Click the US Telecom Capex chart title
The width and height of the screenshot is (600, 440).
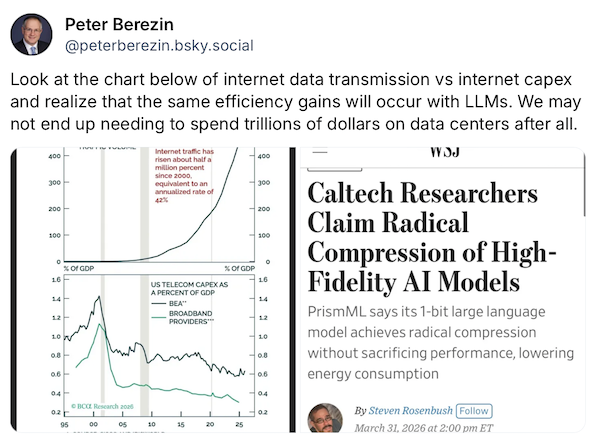(189, 288)
